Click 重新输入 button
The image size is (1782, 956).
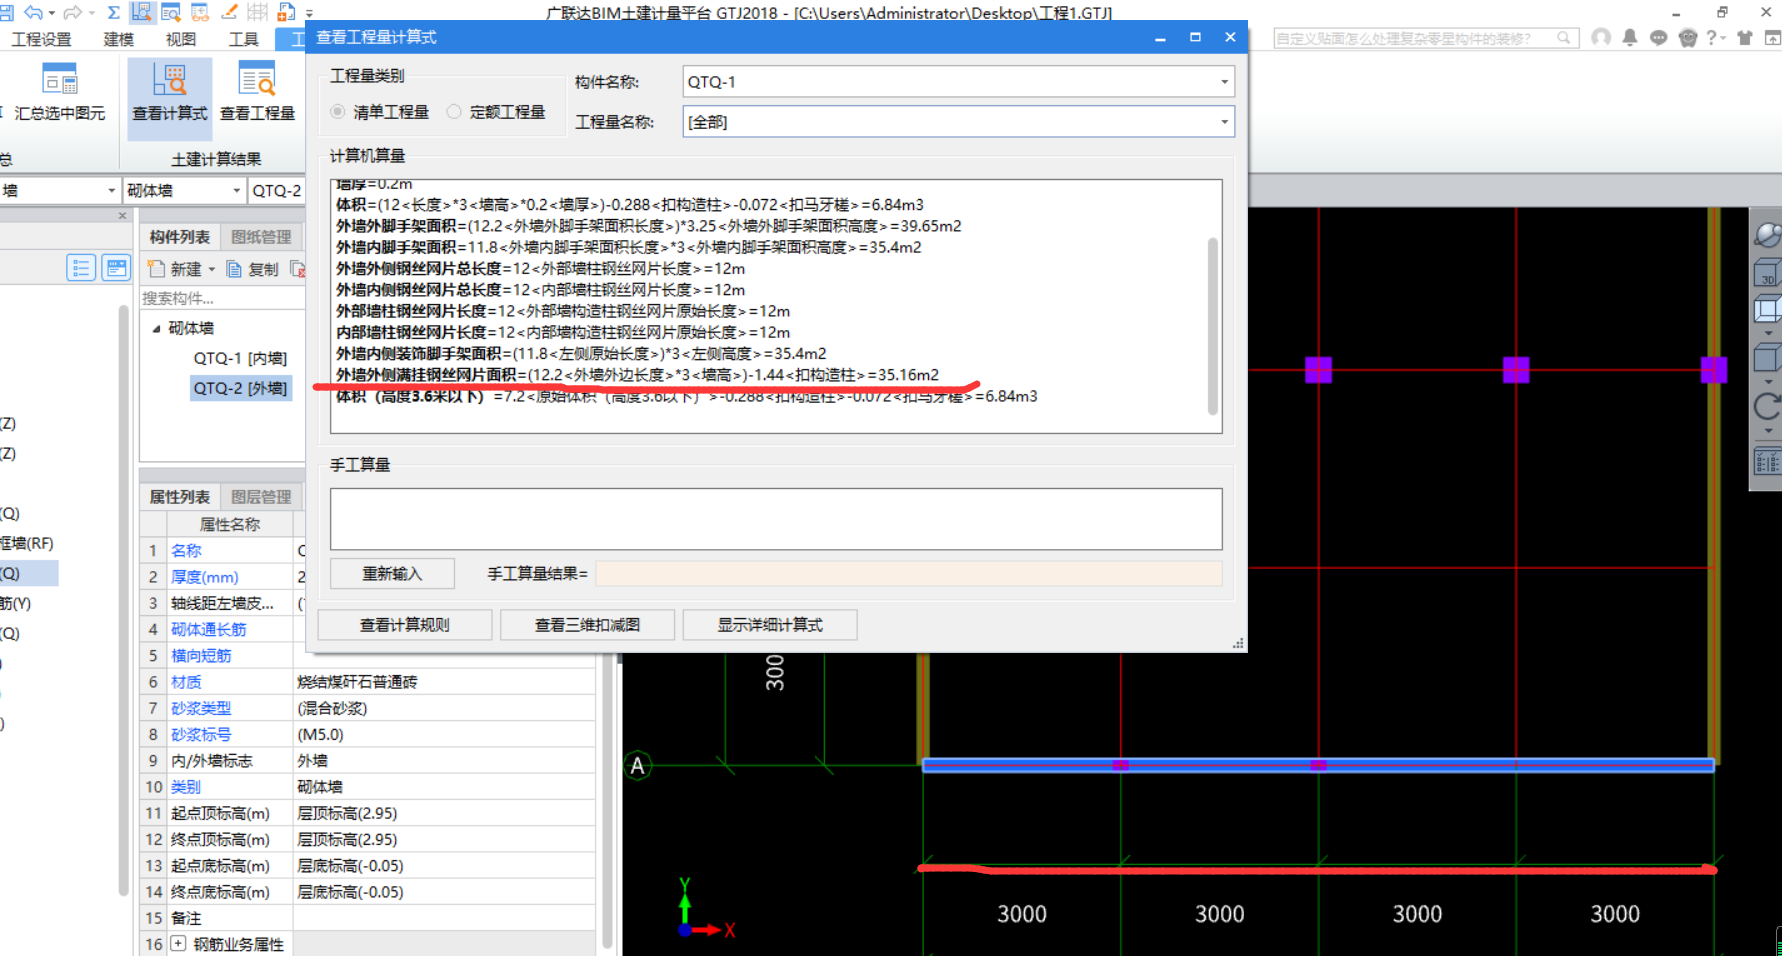392,574
